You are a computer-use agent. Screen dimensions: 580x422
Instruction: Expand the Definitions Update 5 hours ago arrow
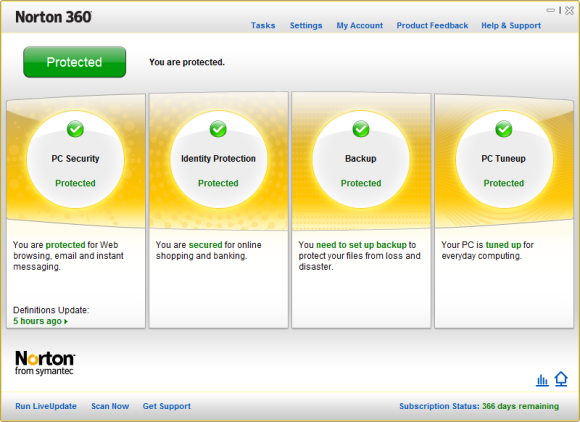point(65,321)
